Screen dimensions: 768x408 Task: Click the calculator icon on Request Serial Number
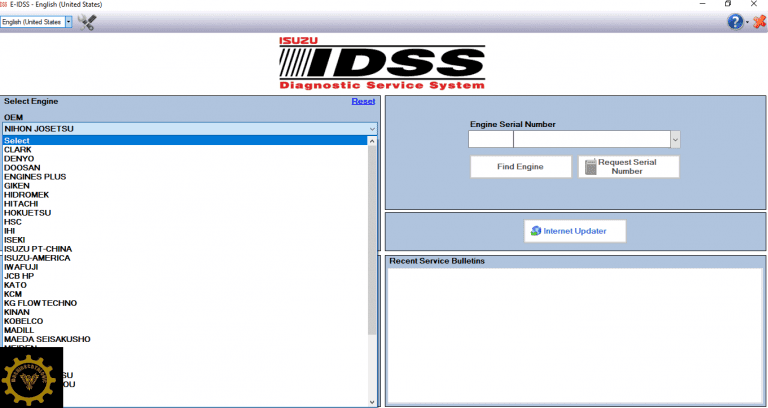tap(591, 167)
